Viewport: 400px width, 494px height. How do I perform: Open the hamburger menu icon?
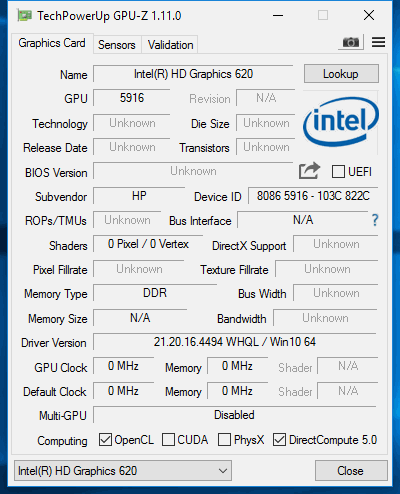coord(378,42)
